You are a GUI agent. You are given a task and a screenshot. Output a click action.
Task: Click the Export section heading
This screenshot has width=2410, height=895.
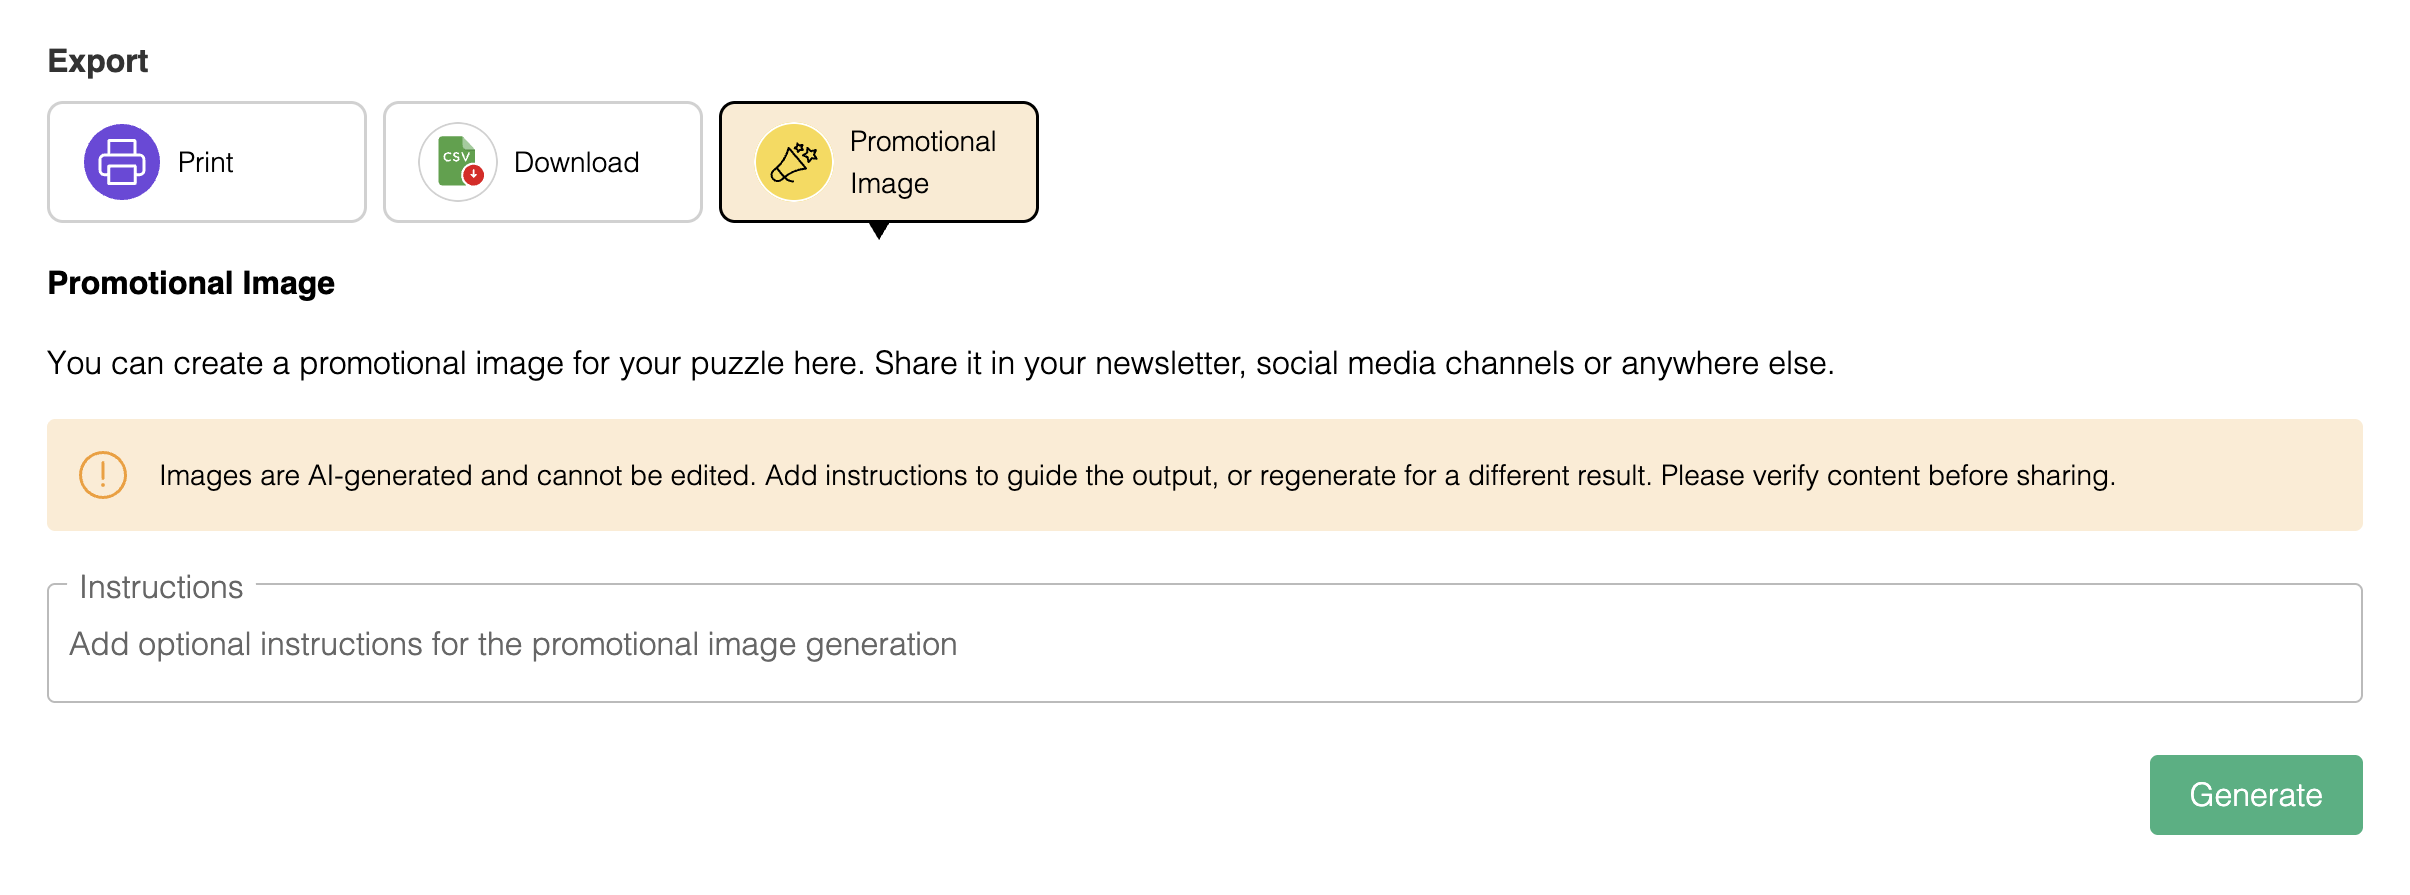[x=98, y=61]
